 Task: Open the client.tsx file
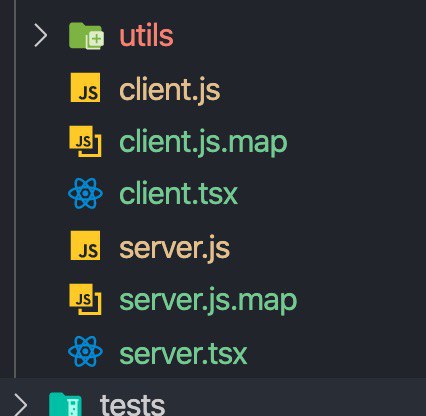click(x=178, y=193)
